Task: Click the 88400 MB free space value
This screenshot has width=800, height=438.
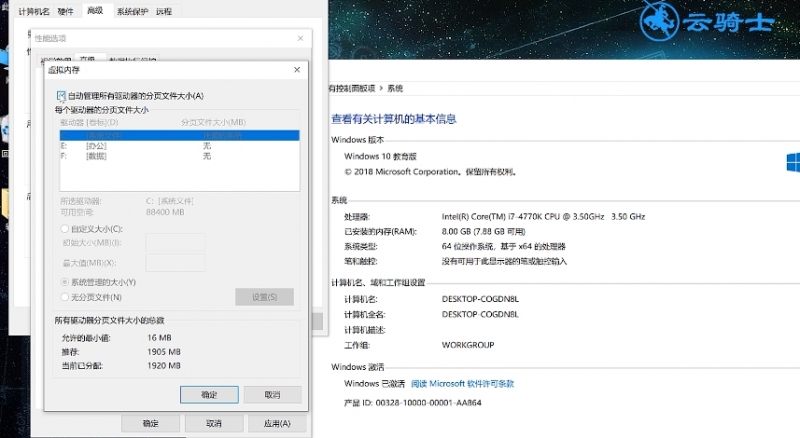Action: coord(165,212)
